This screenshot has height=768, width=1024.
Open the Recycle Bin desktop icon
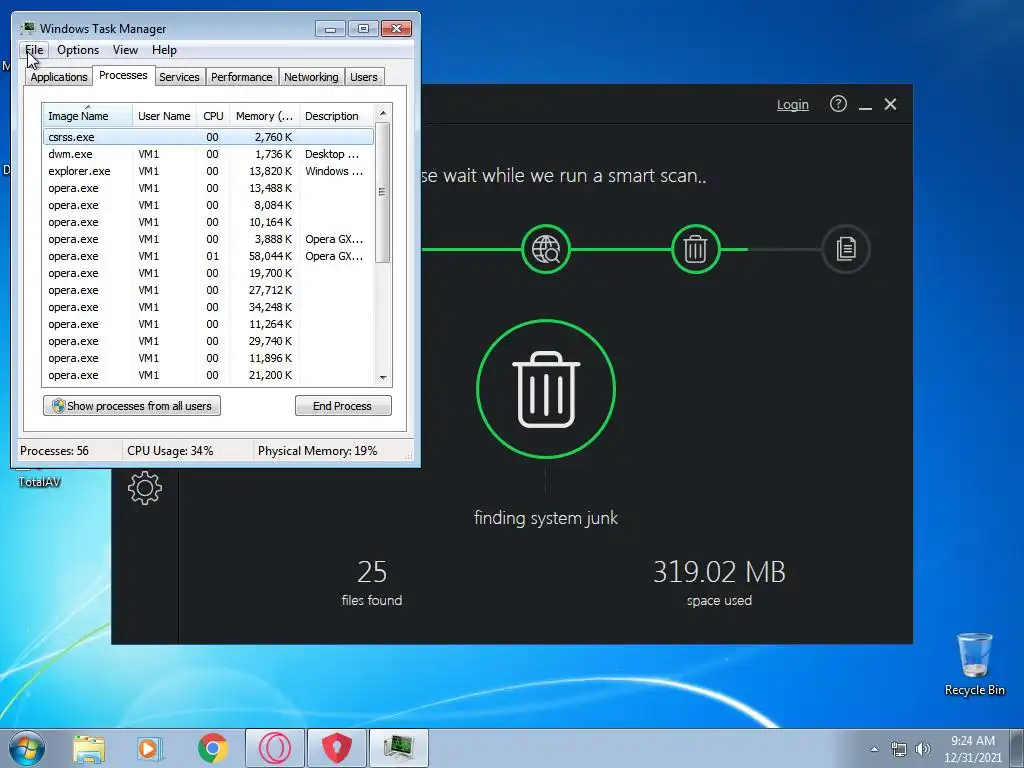(x=974, y=664)
